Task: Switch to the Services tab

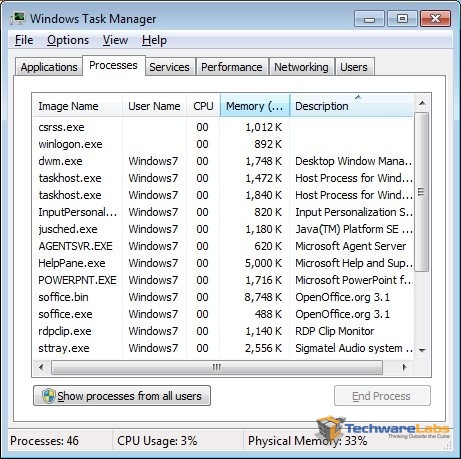Action: (x=169, y=67)
